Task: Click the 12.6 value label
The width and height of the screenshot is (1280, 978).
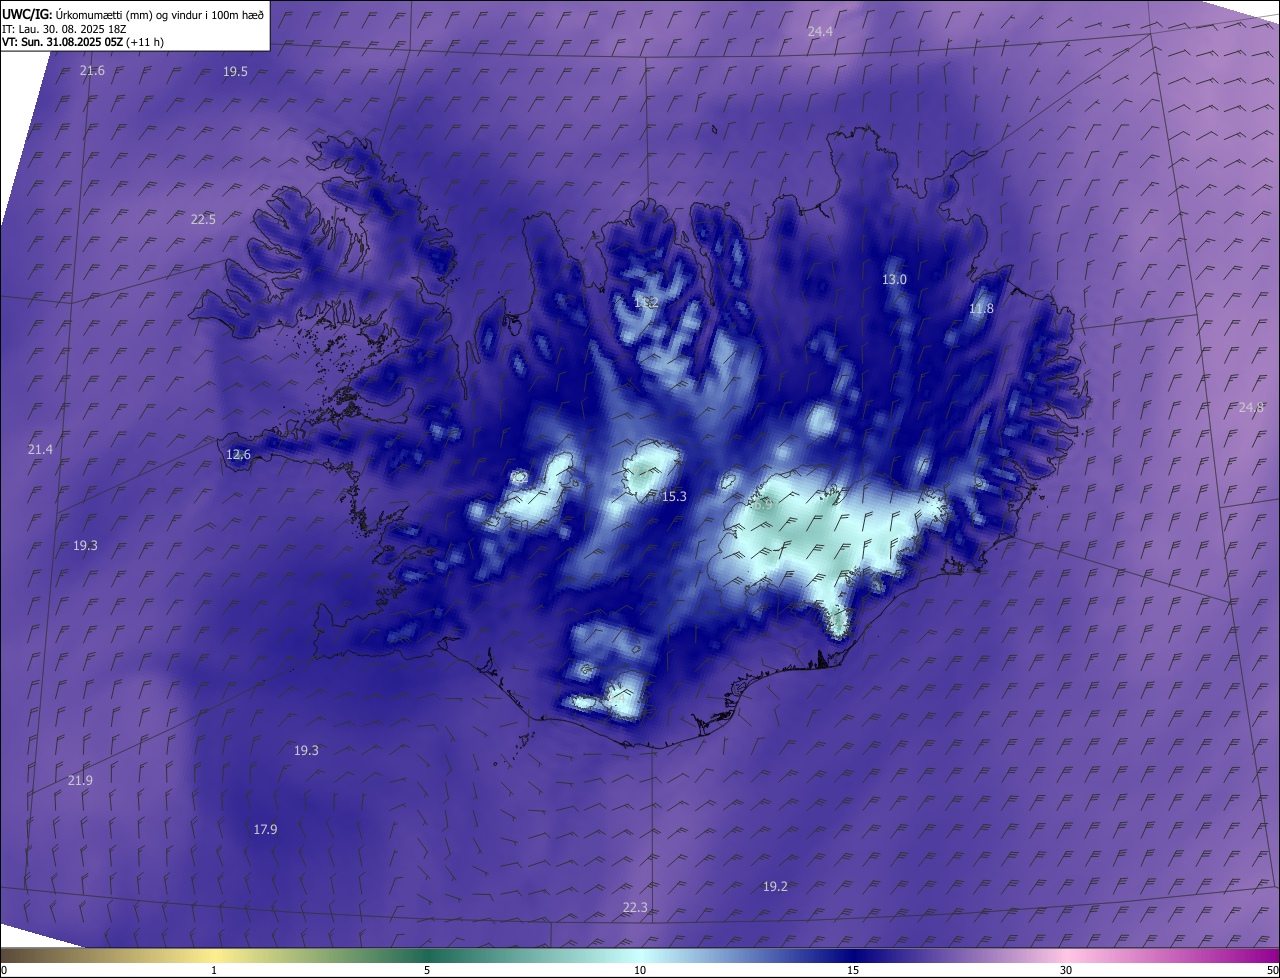Action: coord(239,455)
